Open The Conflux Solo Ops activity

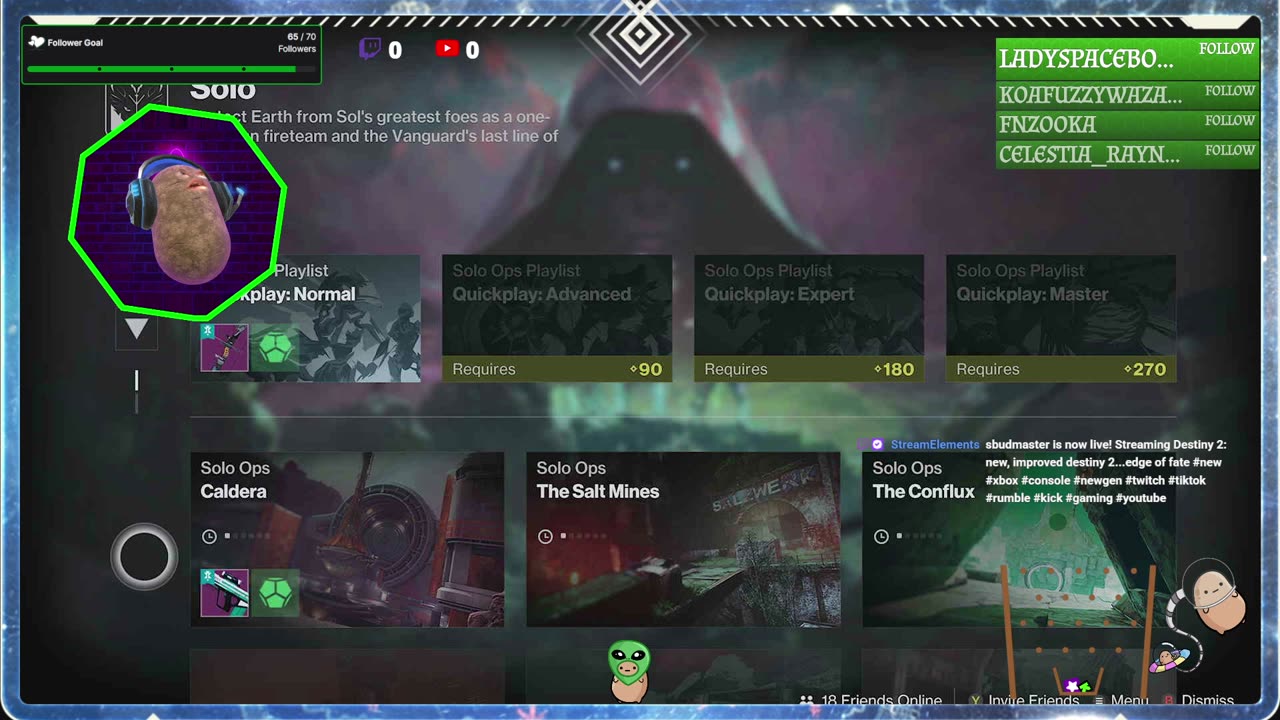1019,539
